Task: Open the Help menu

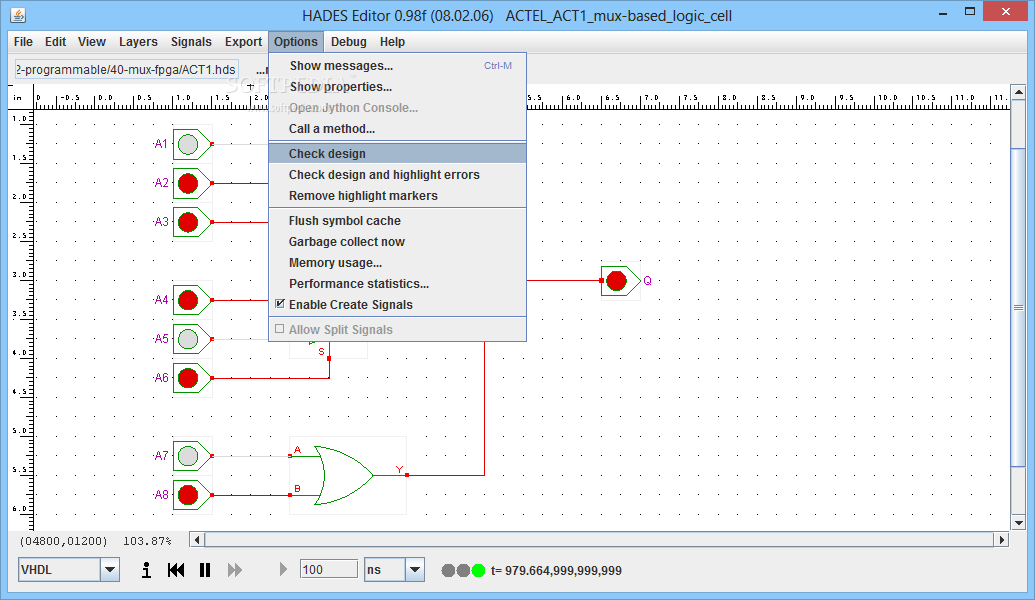Action: pos(392,42)
